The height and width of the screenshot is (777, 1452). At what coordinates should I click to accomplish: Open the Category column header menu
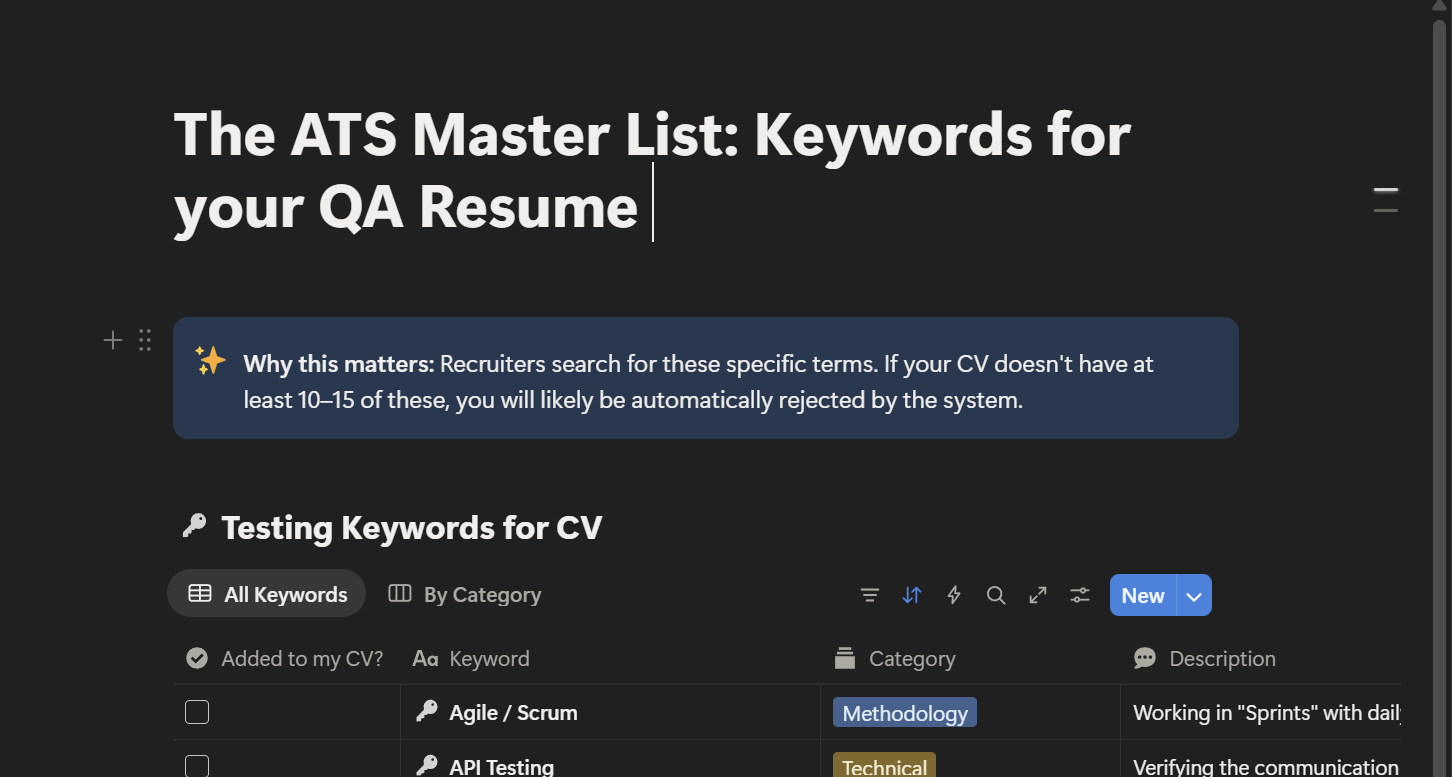[911, 658]
